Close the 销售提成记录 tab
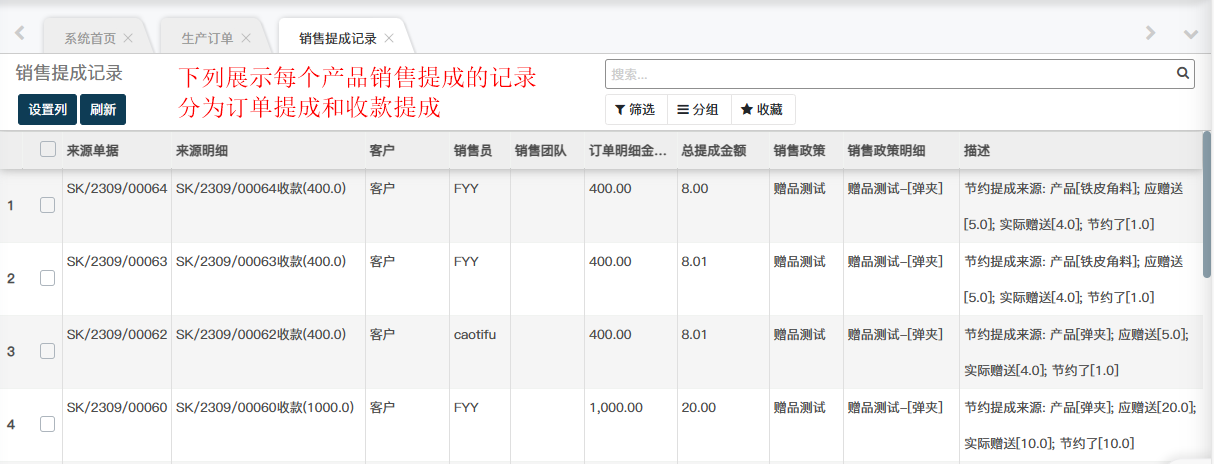Viewport: 1214px width, 464px height. click(389, 38)
